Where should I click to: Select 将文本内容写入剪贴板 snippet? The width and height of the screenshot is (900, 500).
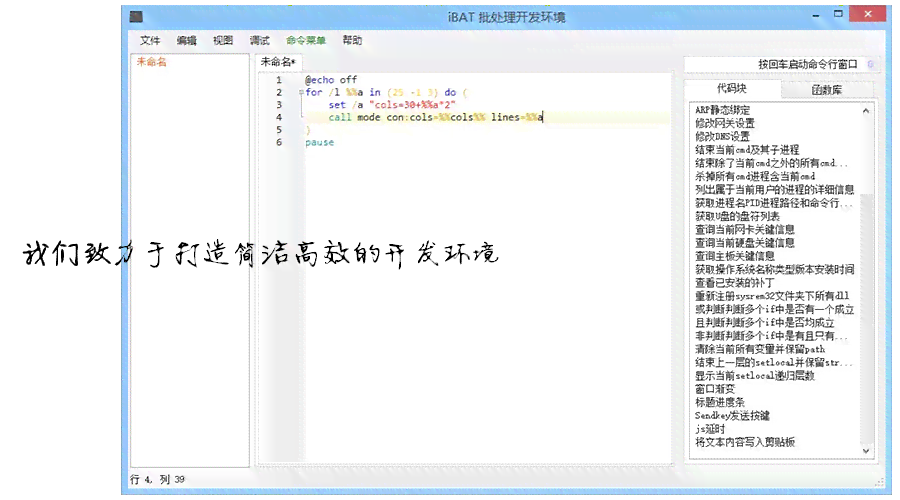pos(745,442)
